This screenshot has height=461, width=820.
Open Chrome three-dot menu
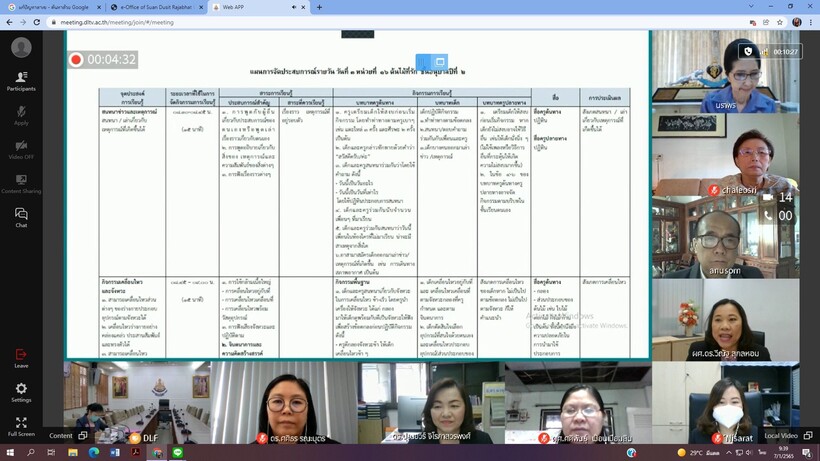point(811,22)
